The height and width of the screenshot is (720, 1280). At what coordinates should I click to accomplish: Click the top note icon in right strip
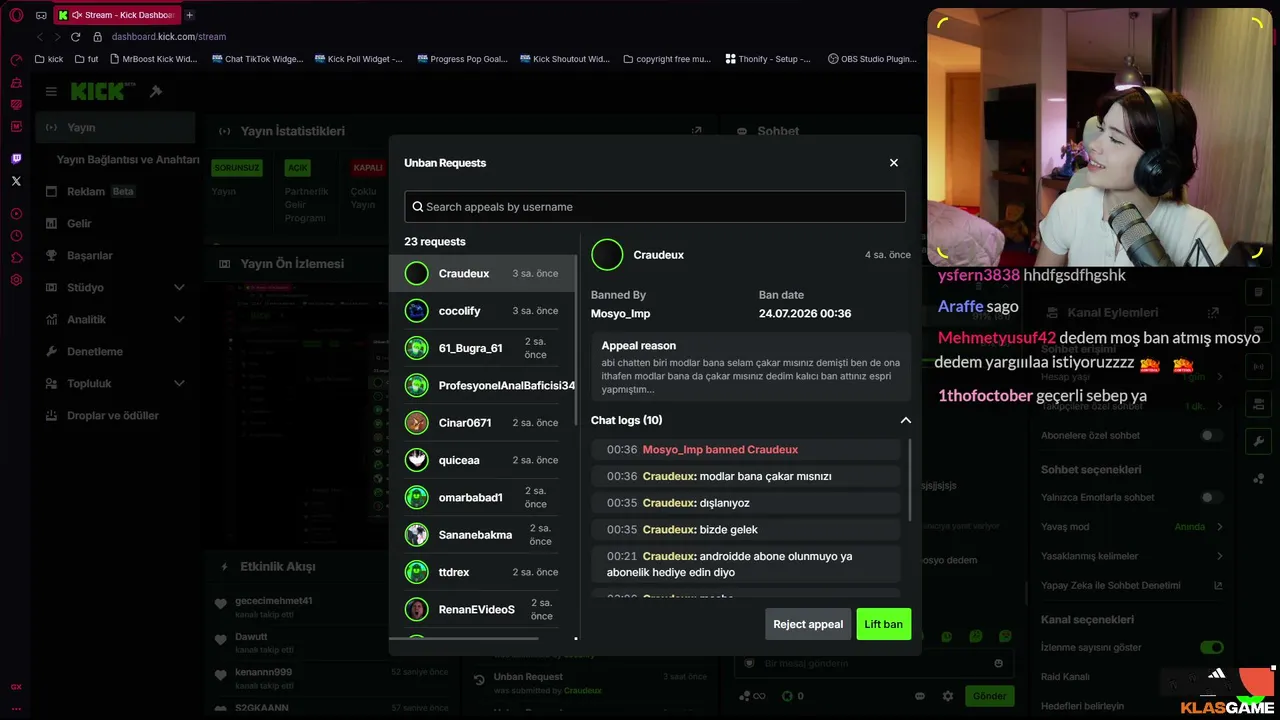click(x=1258, y=292)
